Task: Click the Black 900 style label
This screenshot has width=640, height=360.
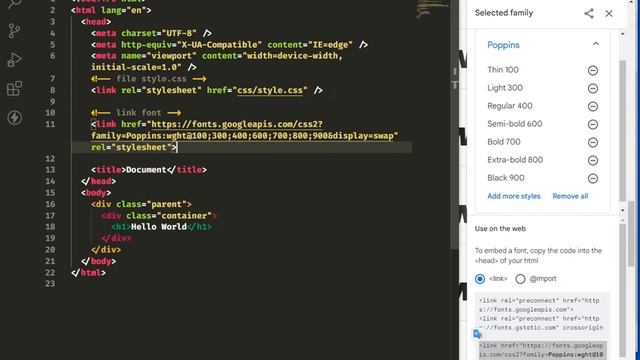Action: point(506,178)
